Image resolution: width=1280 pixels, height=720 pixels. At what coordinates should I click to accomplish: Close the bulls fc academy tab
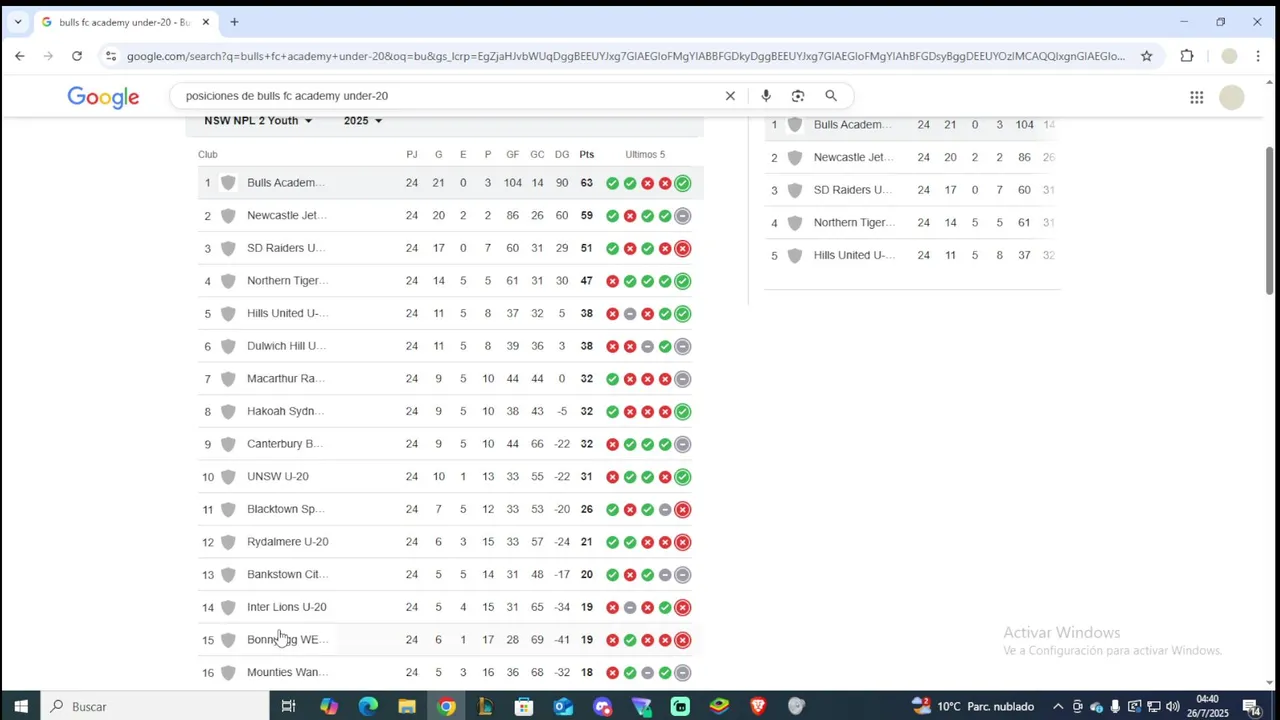click(206, 22)
